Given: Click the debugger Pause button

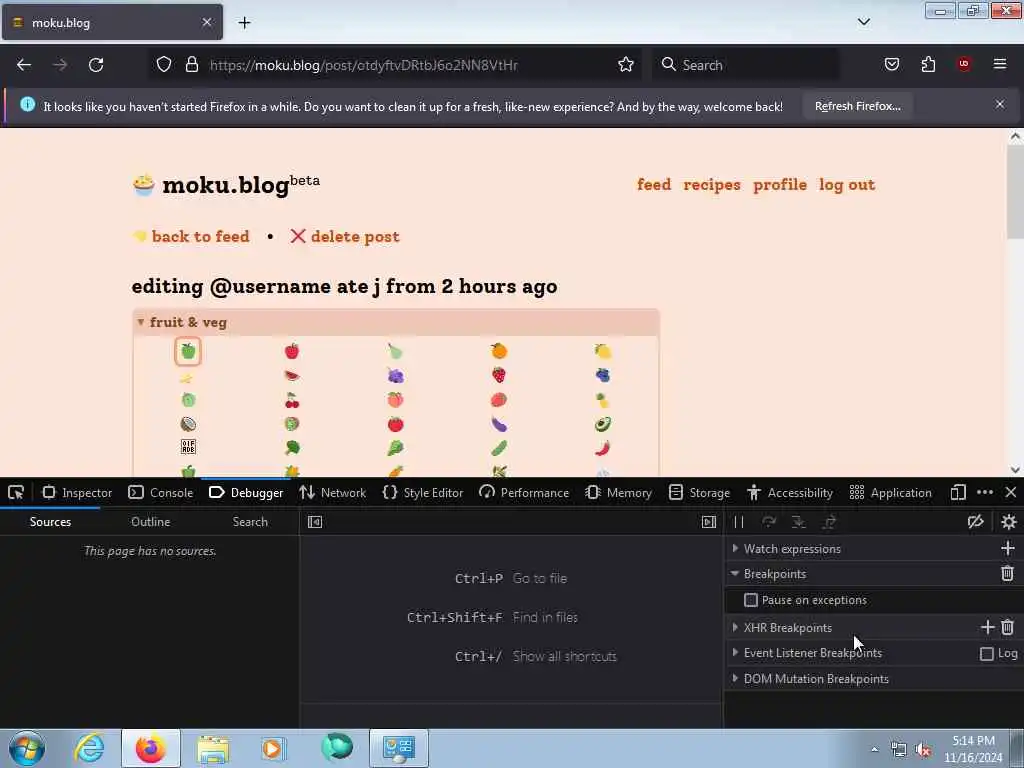Looking at the screenshot, I should tap(739, 522).
